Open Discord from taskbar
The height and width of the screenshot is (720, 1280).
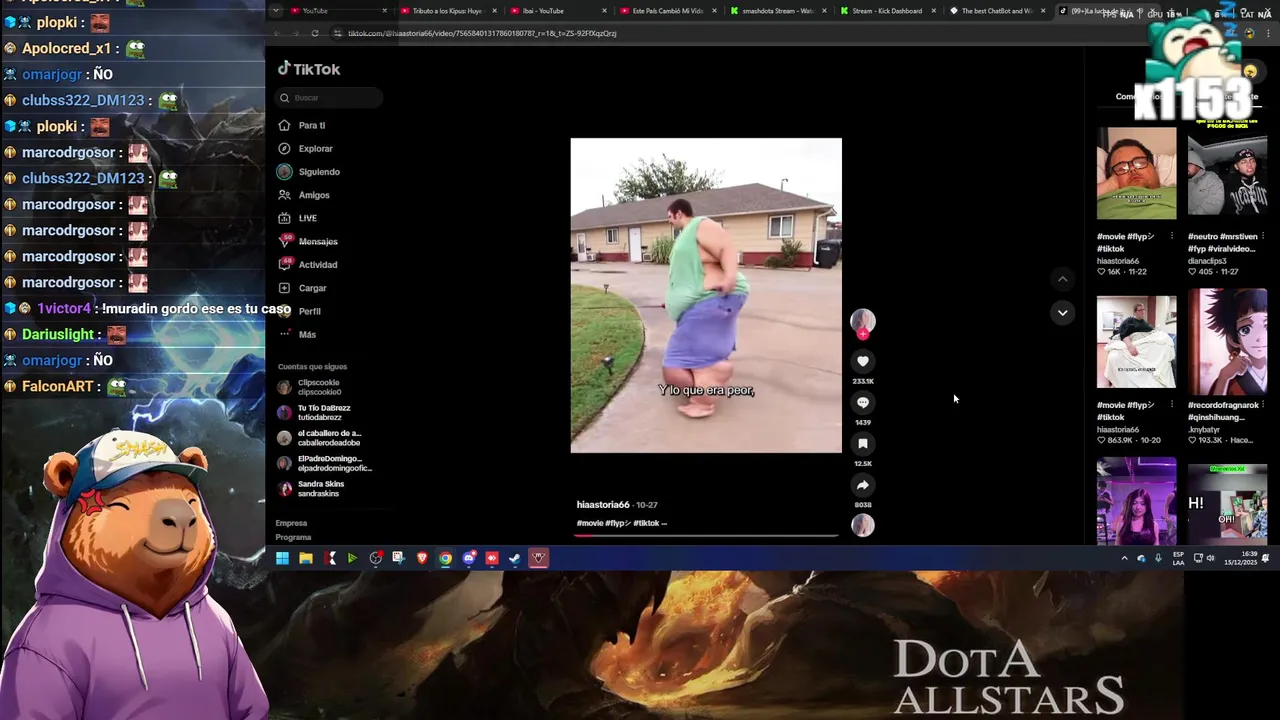coord(469,558)
